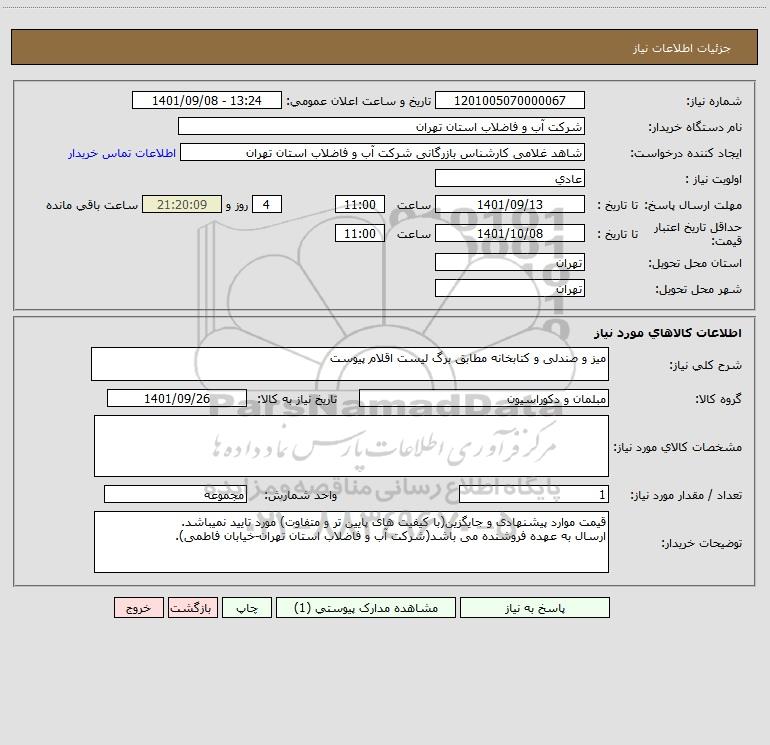The width and height of the screenshot is (770, 745).
Task: Click the 'مهلت ارسال پاسخ:' label
Action: coord(693,205)
